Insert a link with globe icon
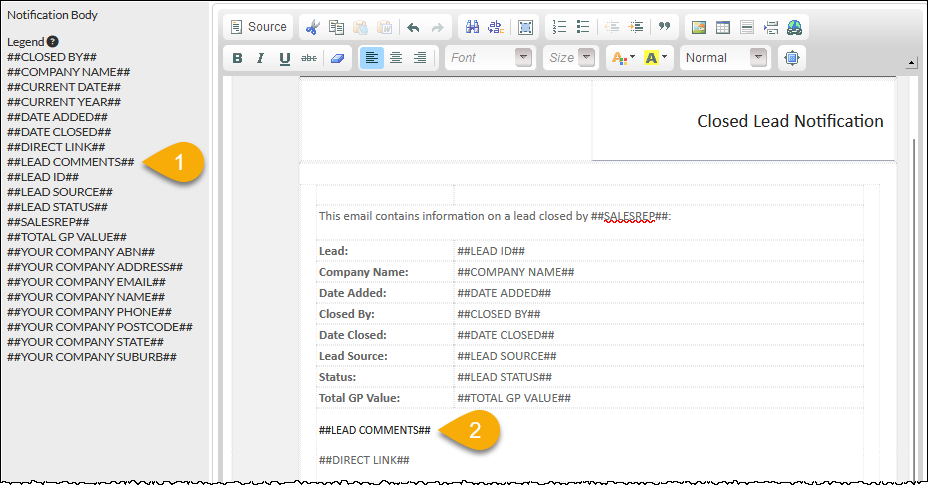Viewport: 928px width, 485px height. click(794, 27)
